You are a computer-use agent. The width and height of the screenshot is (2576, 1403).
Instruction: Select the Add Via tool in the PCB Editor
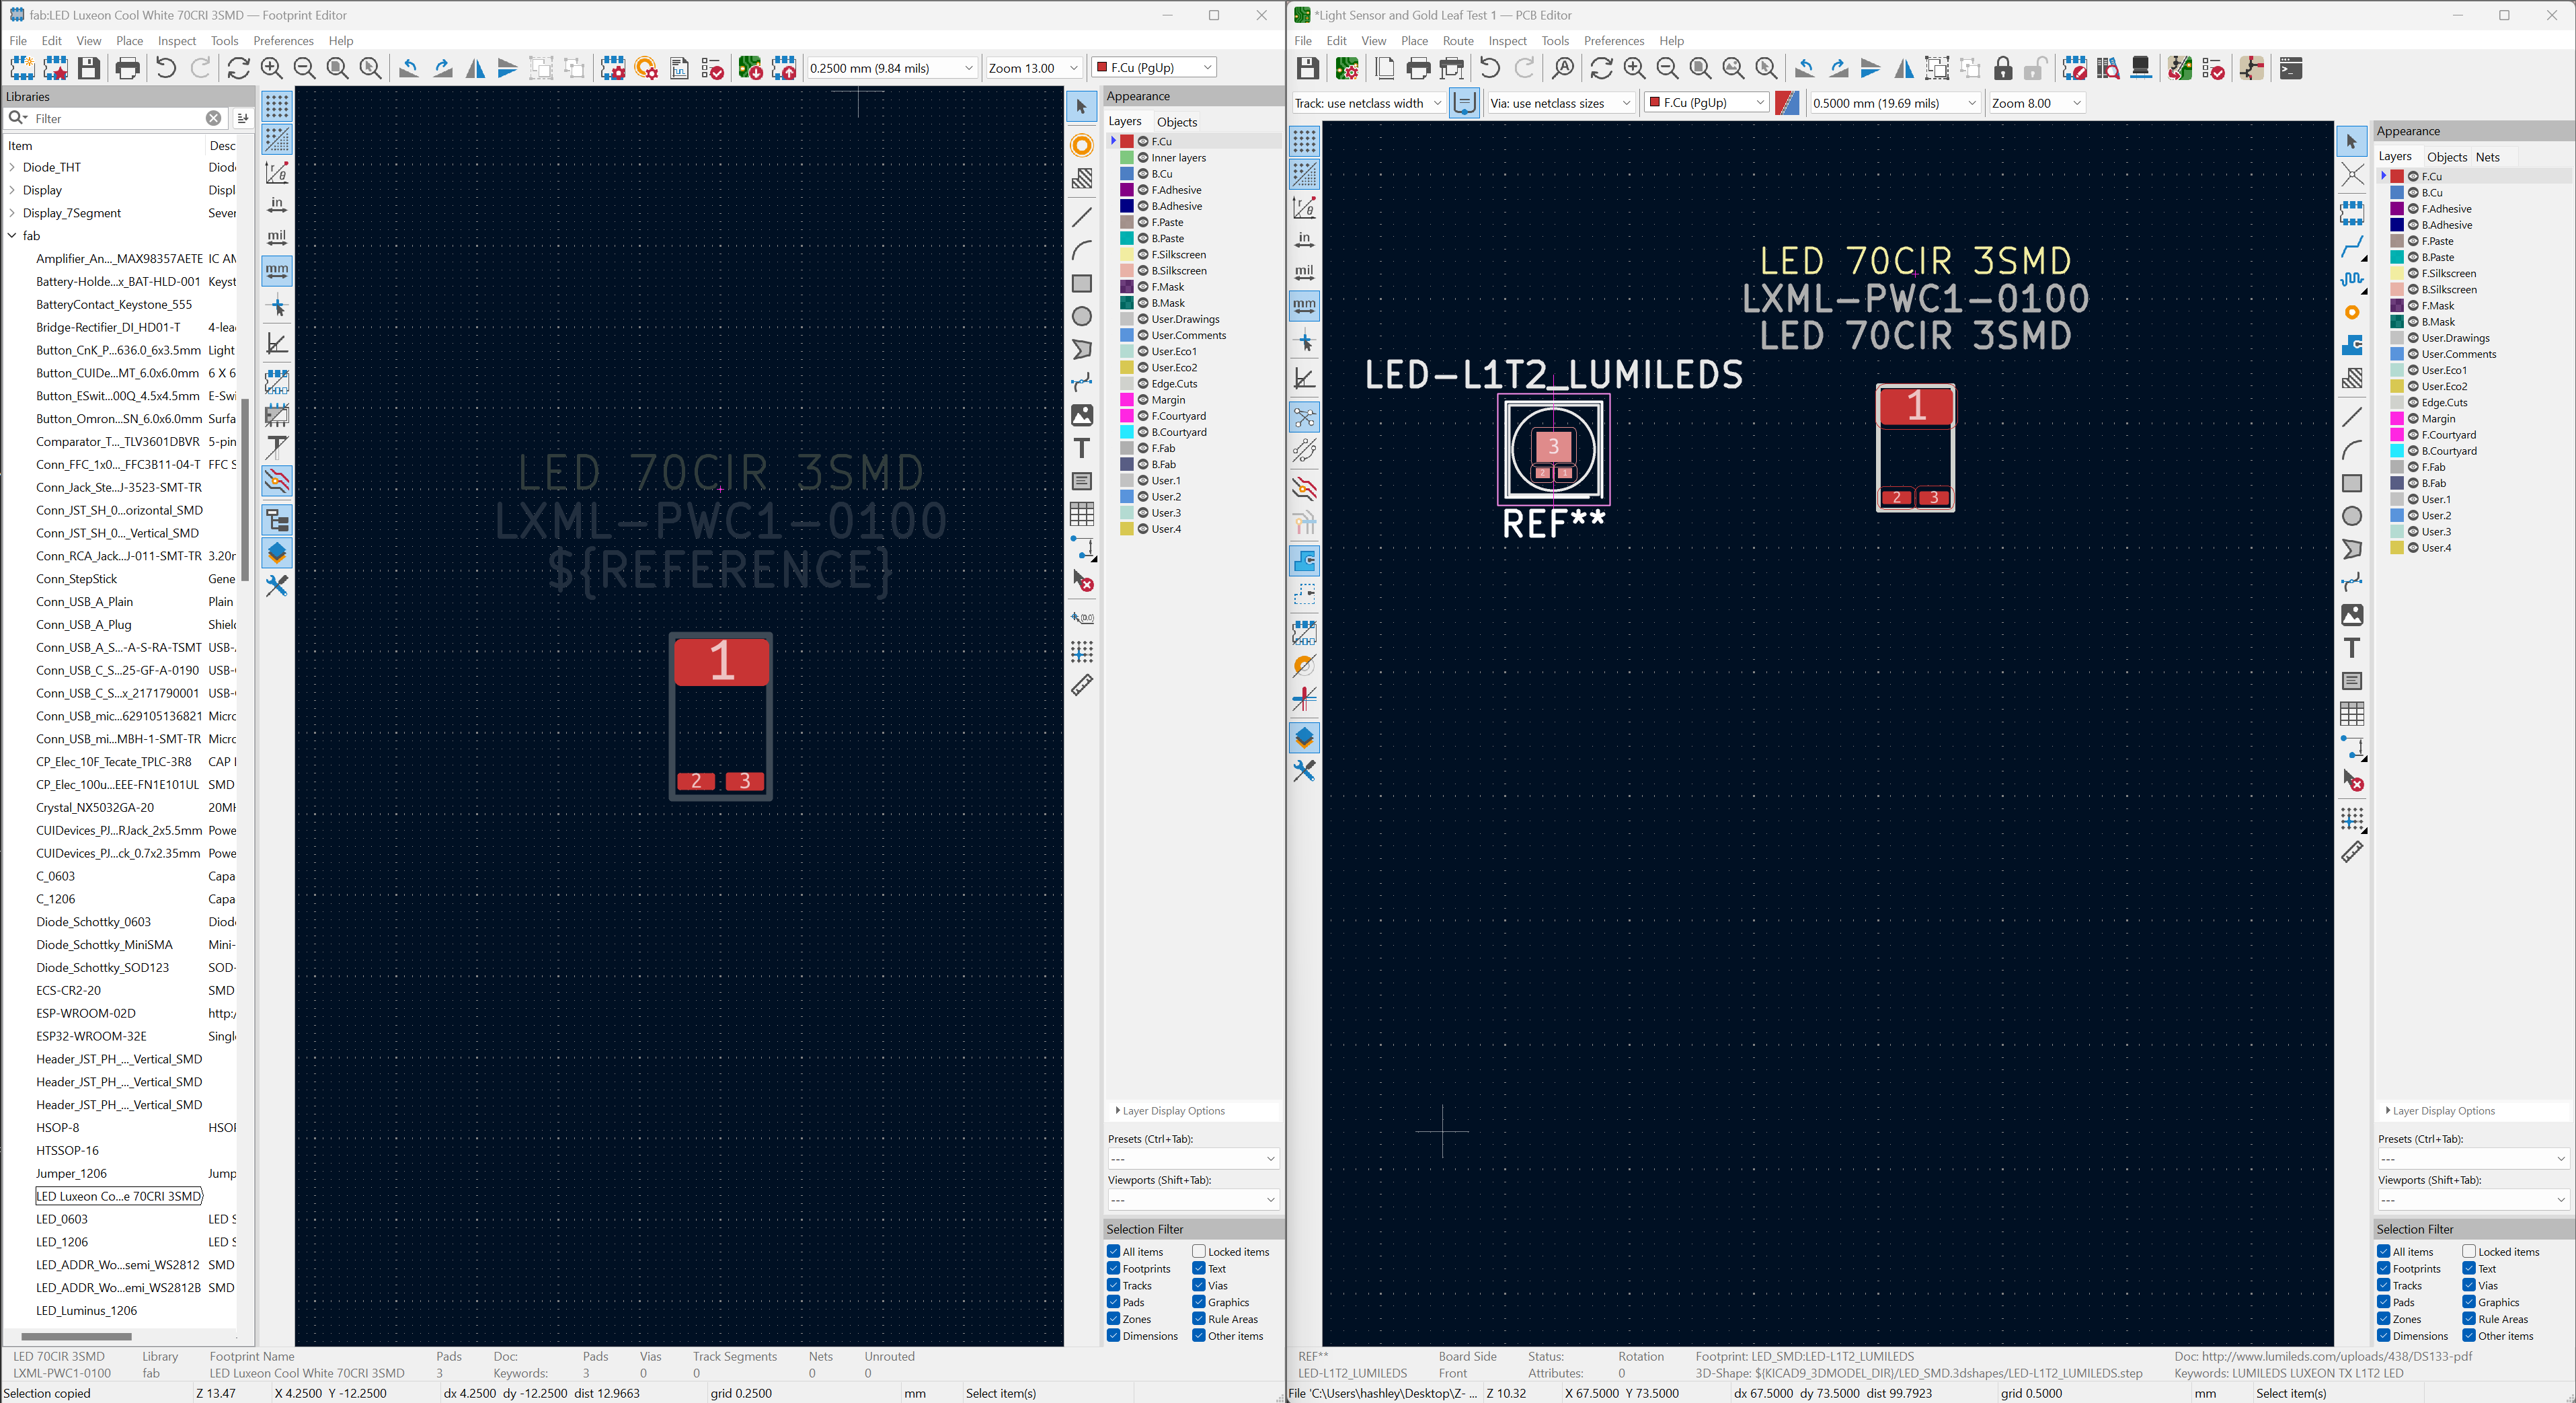(2352, 313)
